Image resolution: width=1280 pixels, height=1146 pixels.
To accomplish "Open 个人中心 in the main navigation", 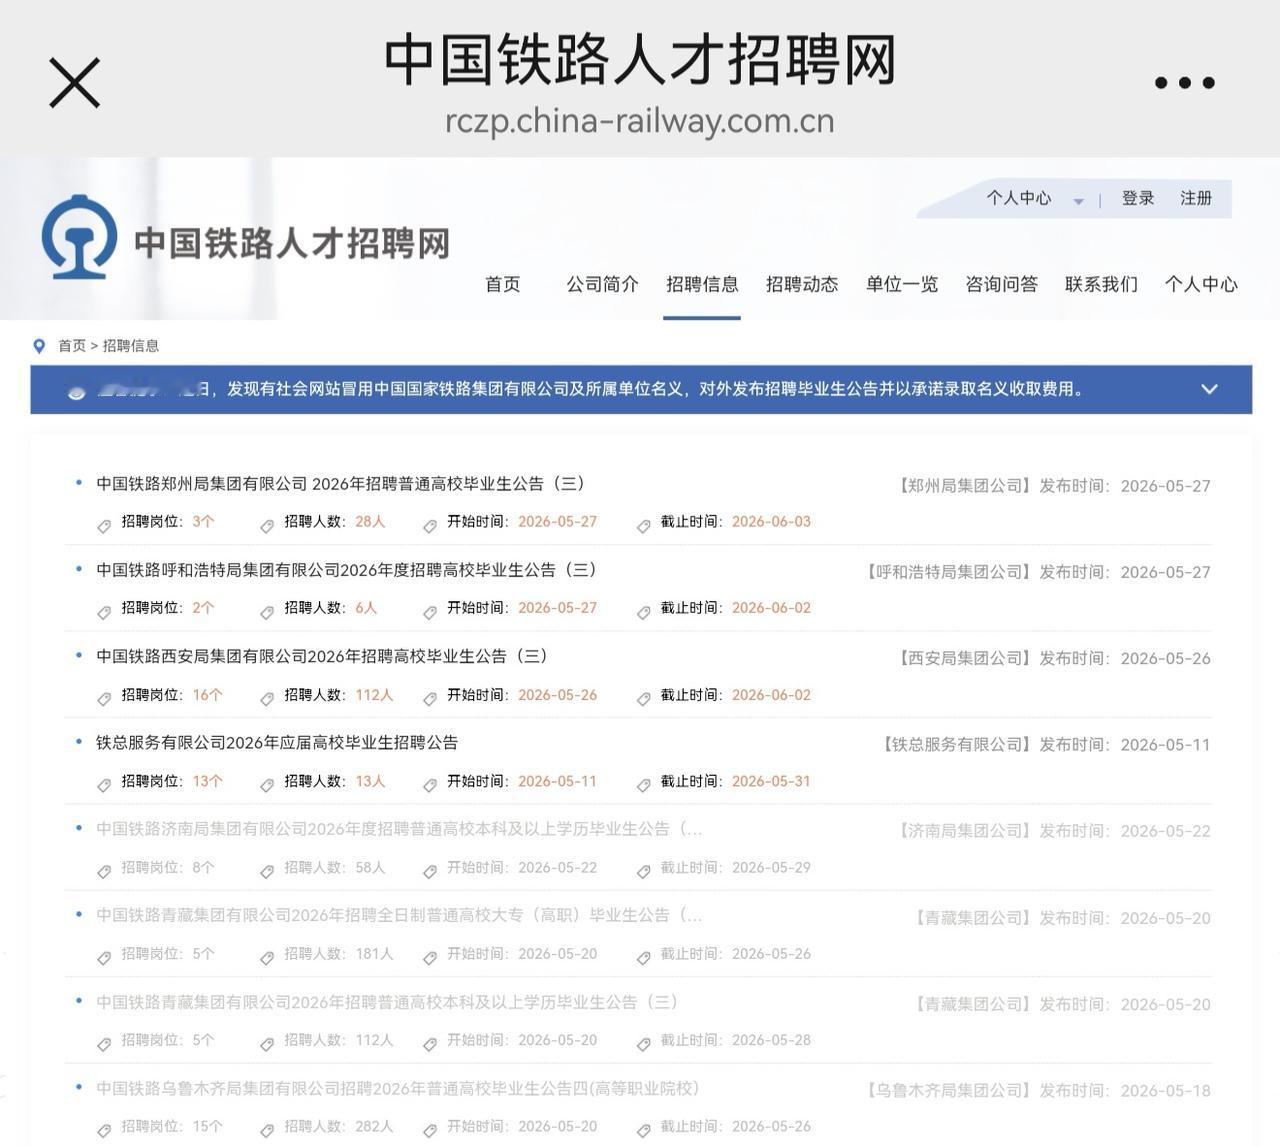I will point(1201,284).
